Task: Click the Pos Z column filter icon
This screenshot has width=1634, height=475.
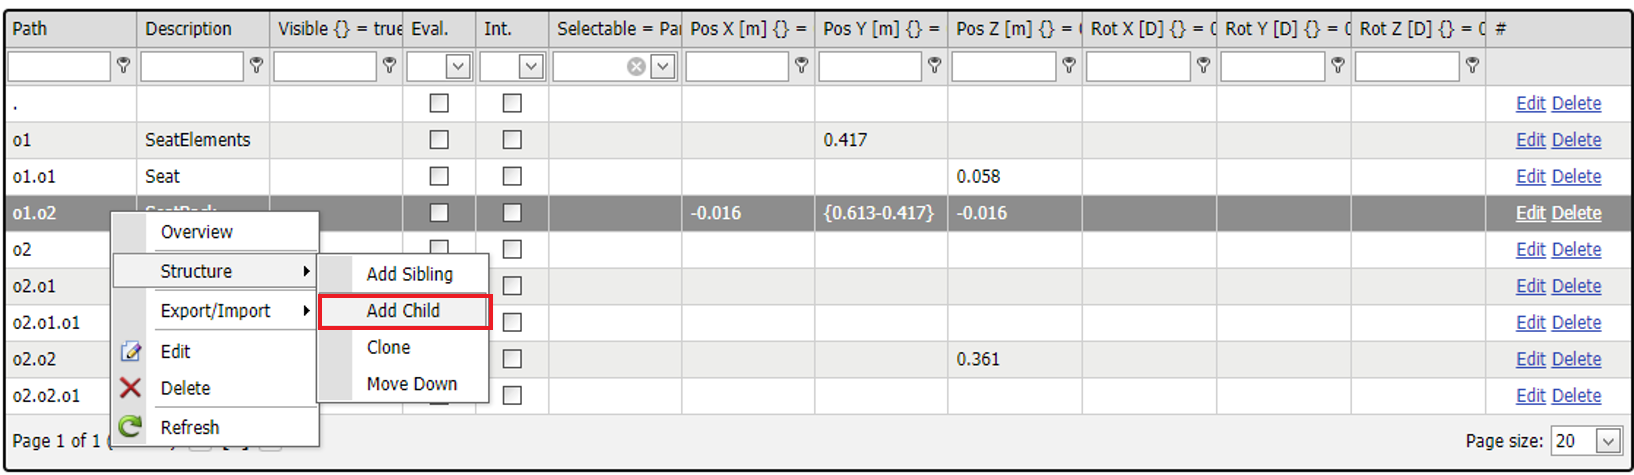Action: [x=1068, y=66]
